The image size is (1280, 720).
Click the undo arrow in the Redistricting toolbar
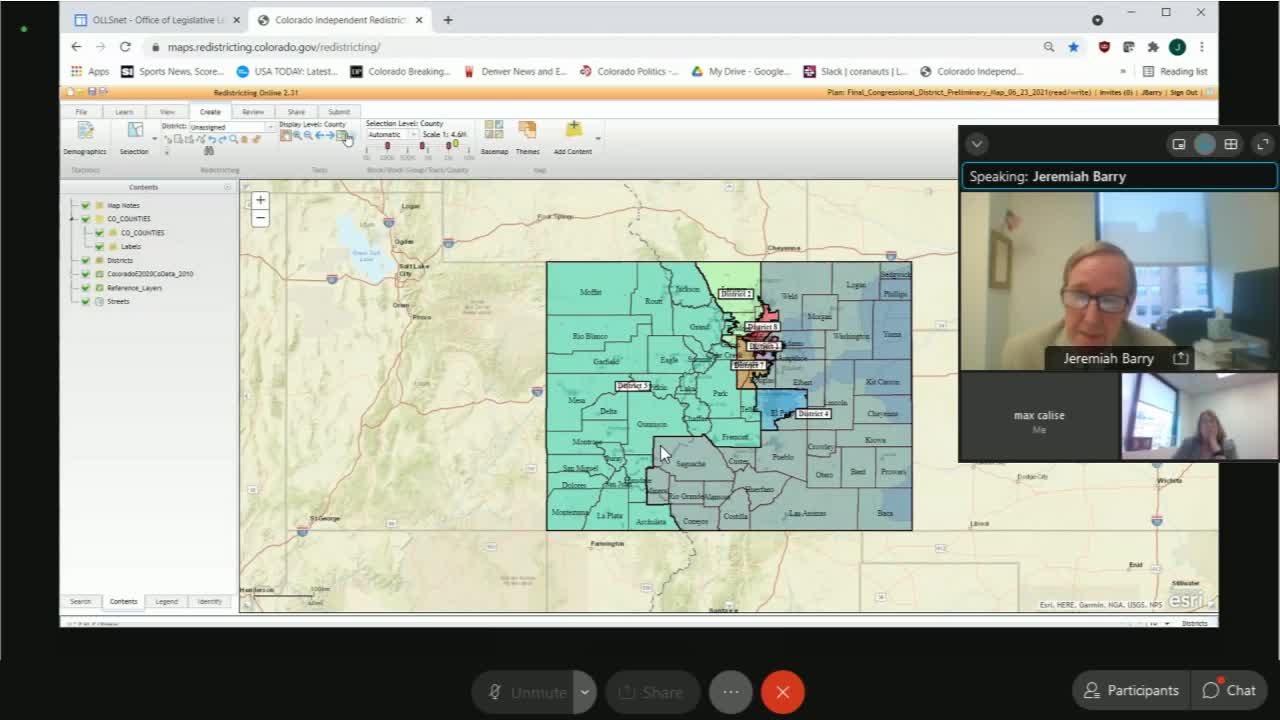point(212,137)
